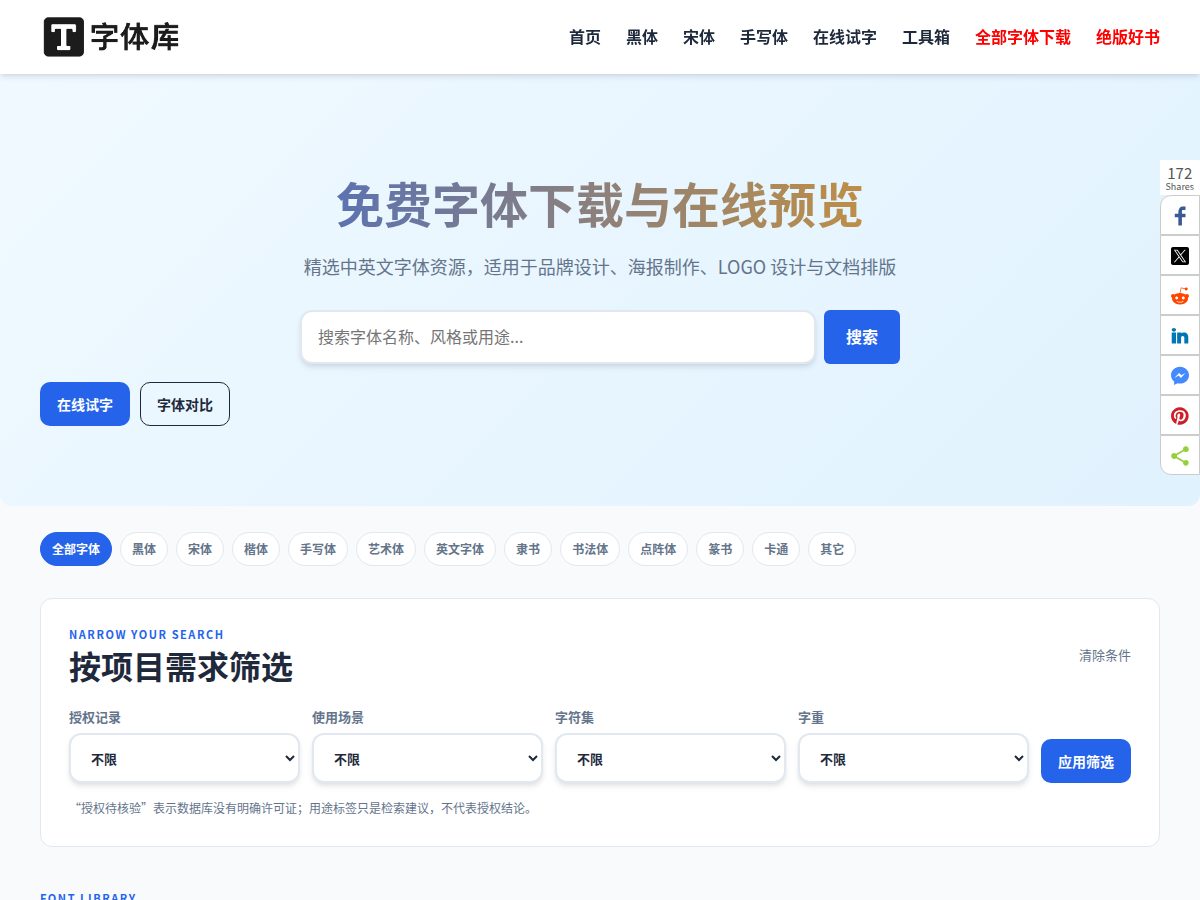Click the 清除条件 link
The width and height of the screenshot is (1200, 900).
point(1105,656)
